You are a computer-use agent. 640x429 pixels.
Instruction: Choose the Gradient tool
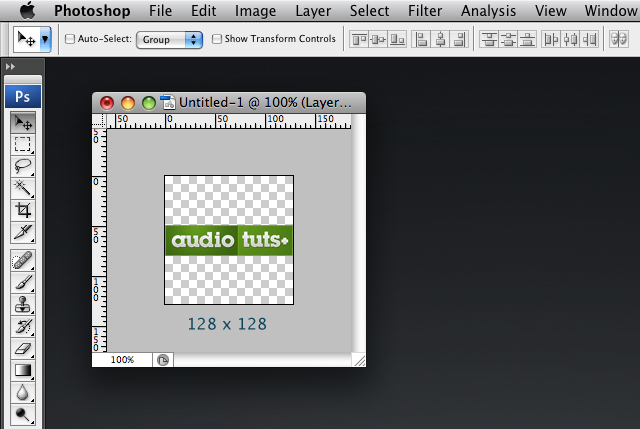pyautogui.click(x=23, y=371)
